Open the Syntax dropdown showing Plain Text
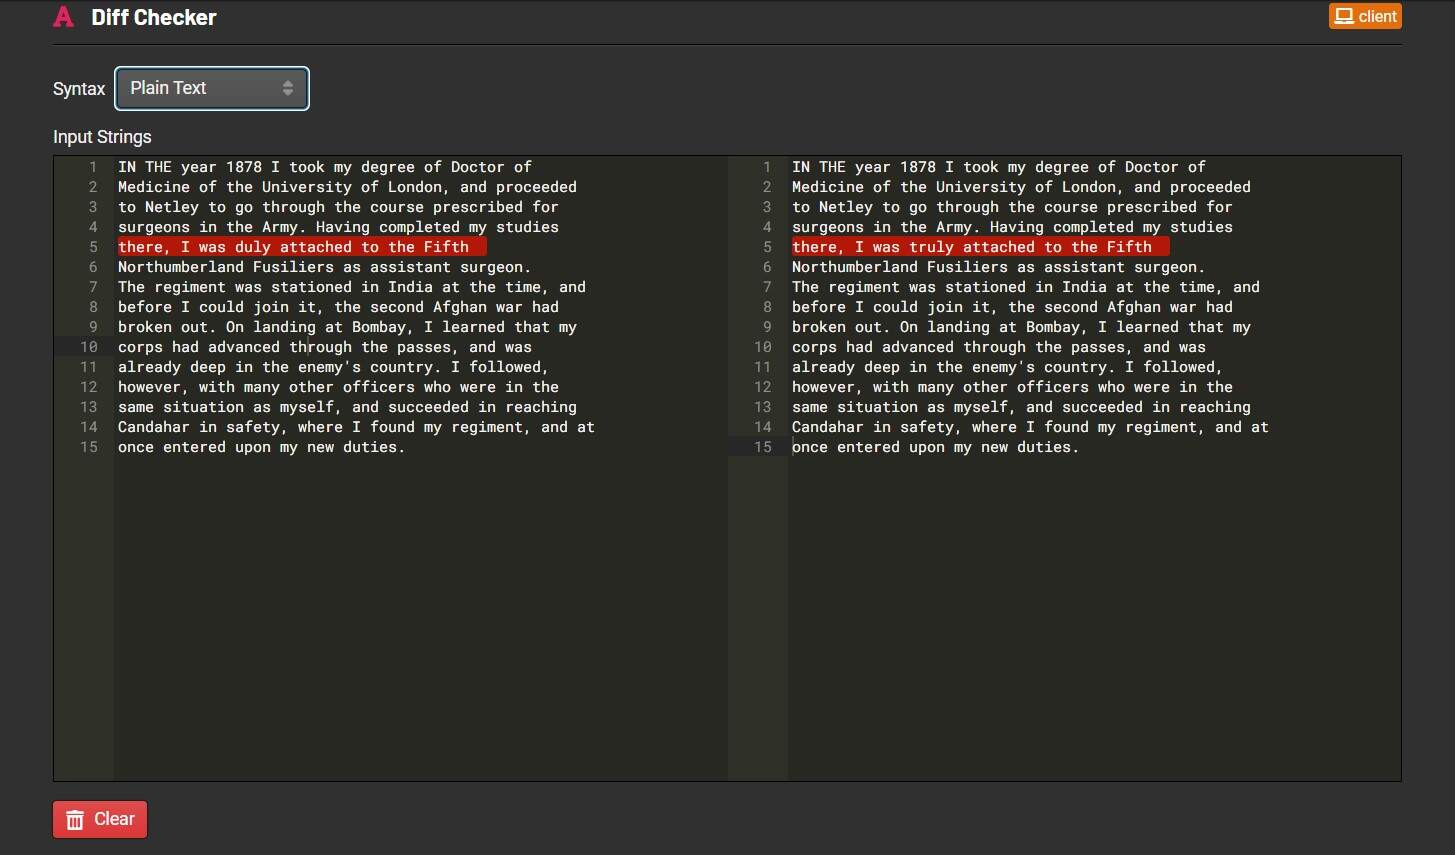This screenshot has height=855, width=1455. tap(210, 88)
